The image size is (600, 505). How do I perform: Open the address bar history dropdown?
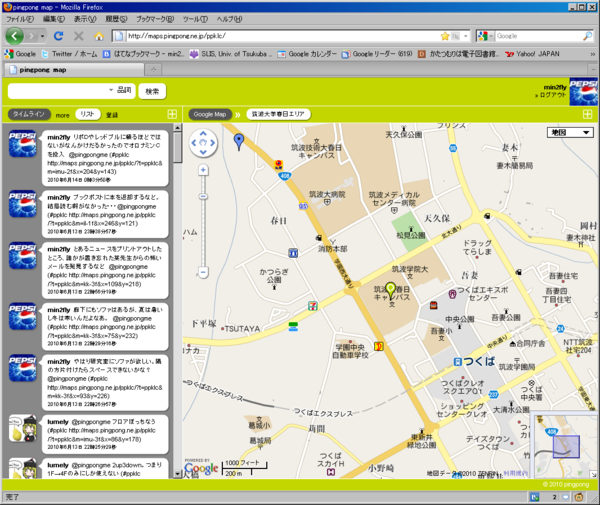466,36
